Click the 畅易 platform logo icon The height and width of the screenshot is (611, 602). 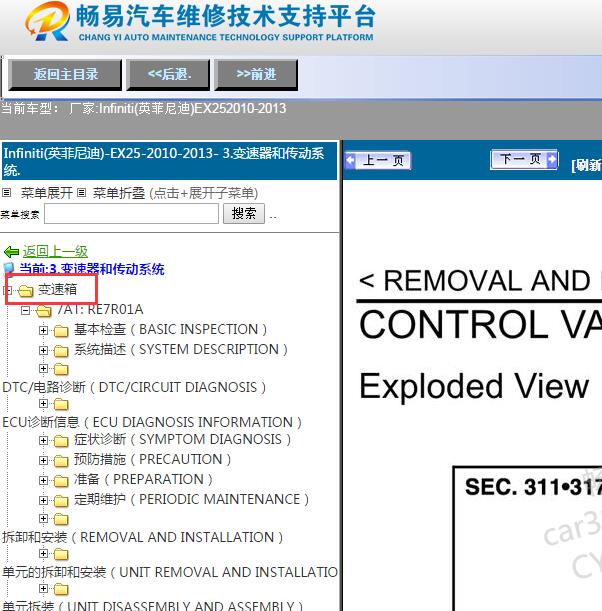48,21
